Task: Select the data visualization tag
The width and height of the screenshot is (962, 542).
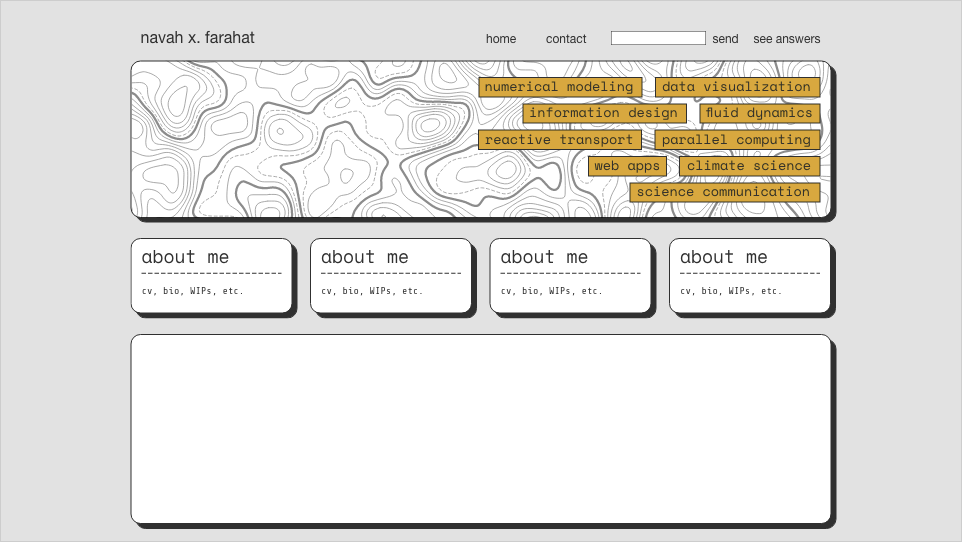Action: pos(736,87)
